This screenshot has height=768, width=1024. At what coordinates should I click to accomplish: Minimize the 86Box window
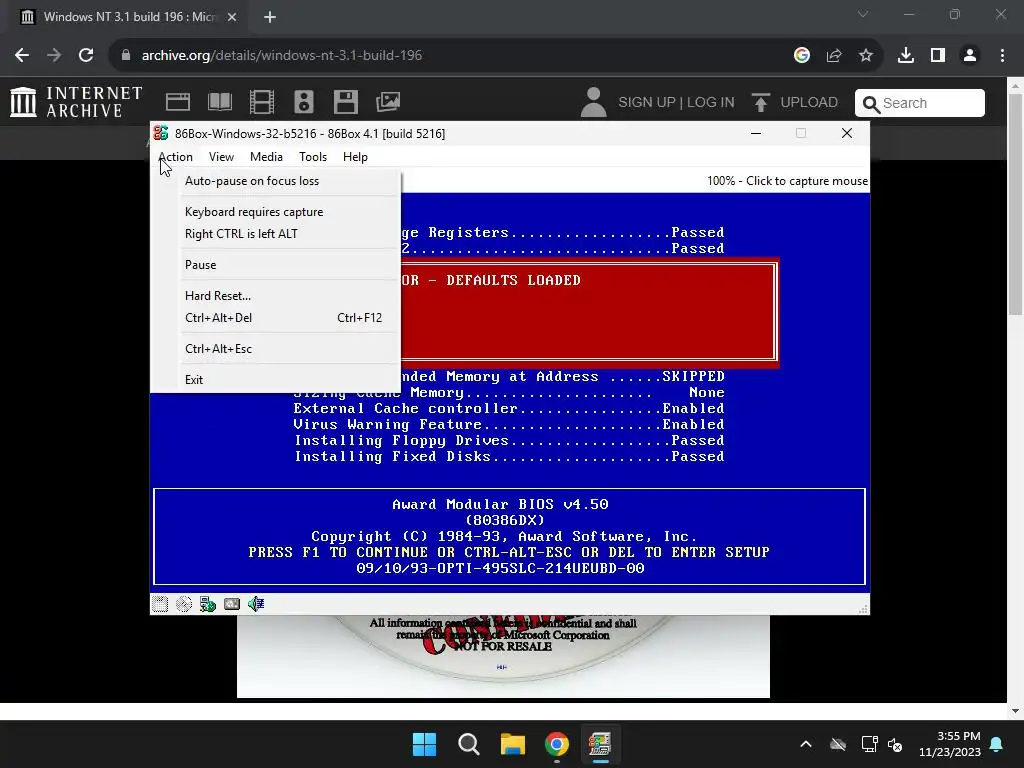pyautogui.click(x=756, y=133)
